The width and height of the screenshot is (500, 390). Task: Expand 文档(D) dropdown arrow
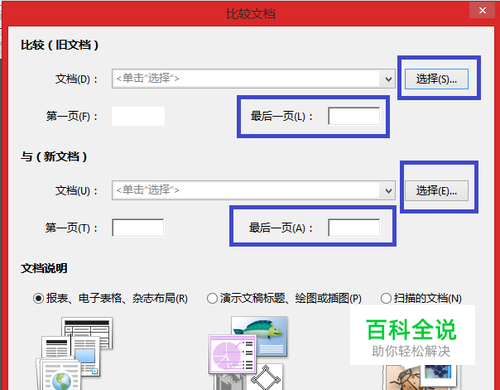[388, 79]
